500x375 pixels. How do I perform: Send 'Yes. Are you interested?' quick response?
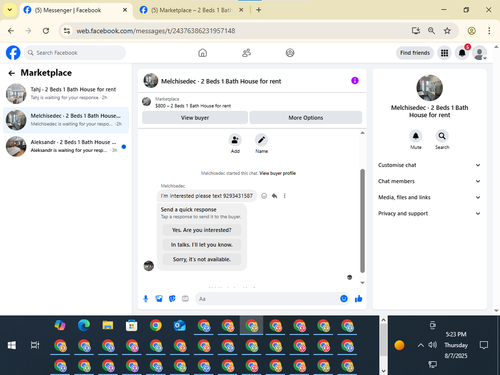pyautogui.click(x=202, y=230)
